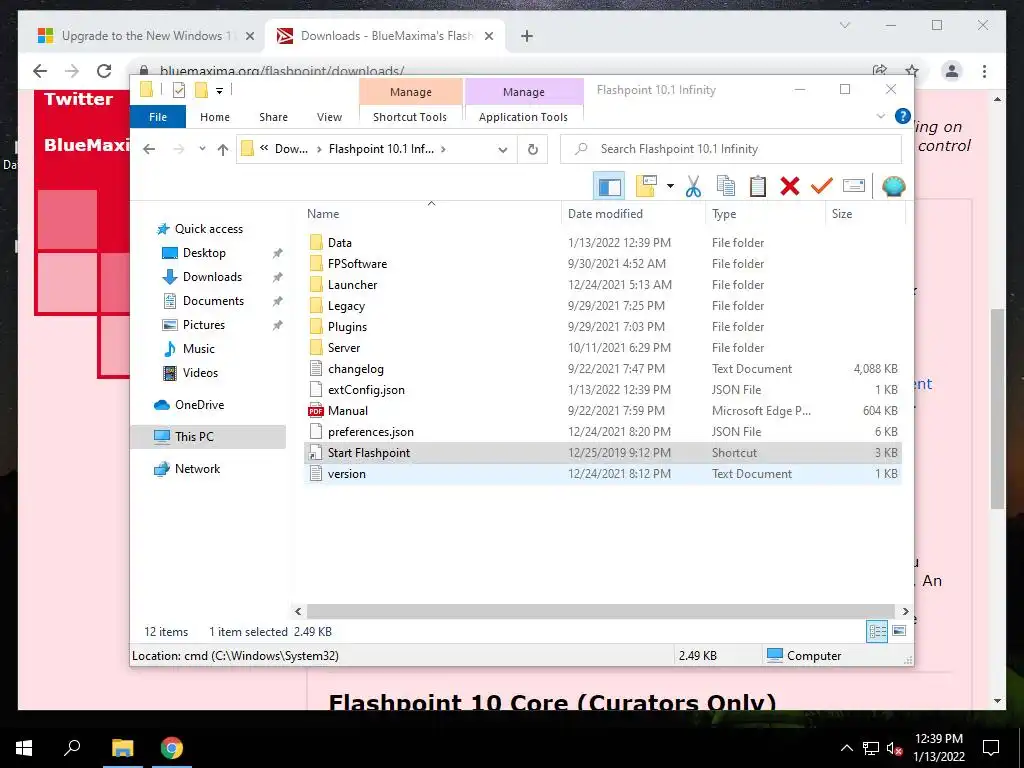Click the new folder icon in title bar

(x=201, y=90)
